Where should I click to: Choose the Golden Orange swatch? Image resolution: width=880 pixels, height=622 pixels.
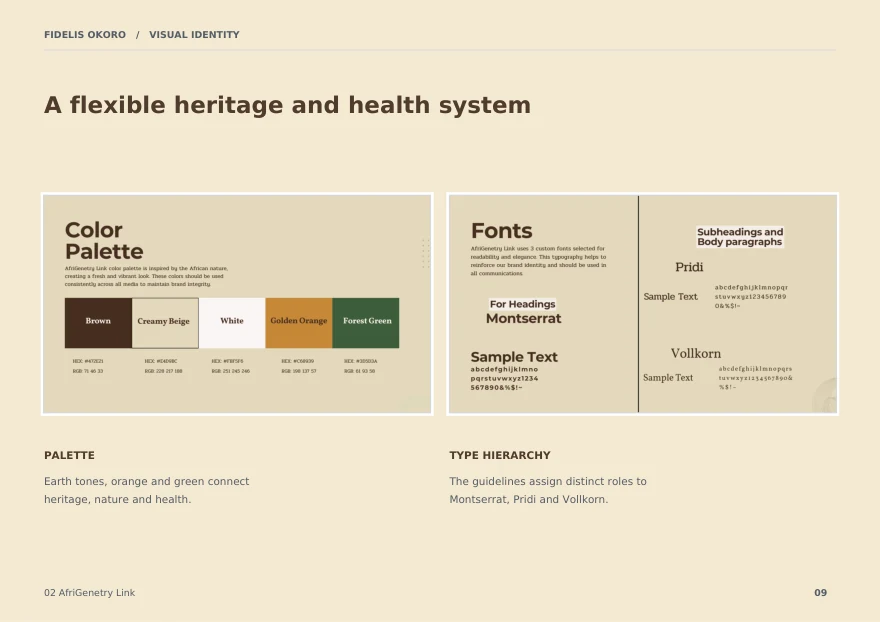299,323
